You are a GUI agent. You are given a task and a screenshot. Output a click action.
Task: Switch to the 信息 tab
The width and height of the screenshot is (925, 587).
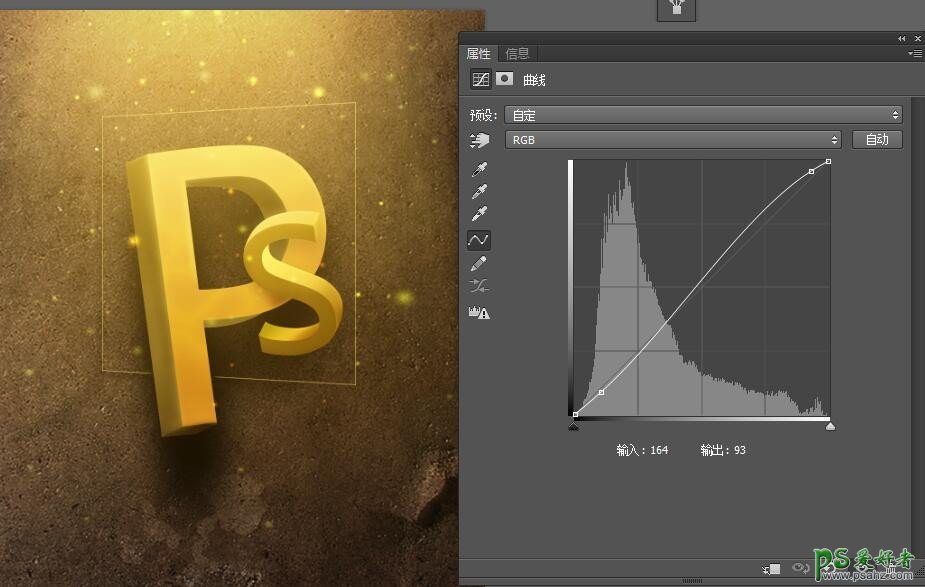pos(518,54)
